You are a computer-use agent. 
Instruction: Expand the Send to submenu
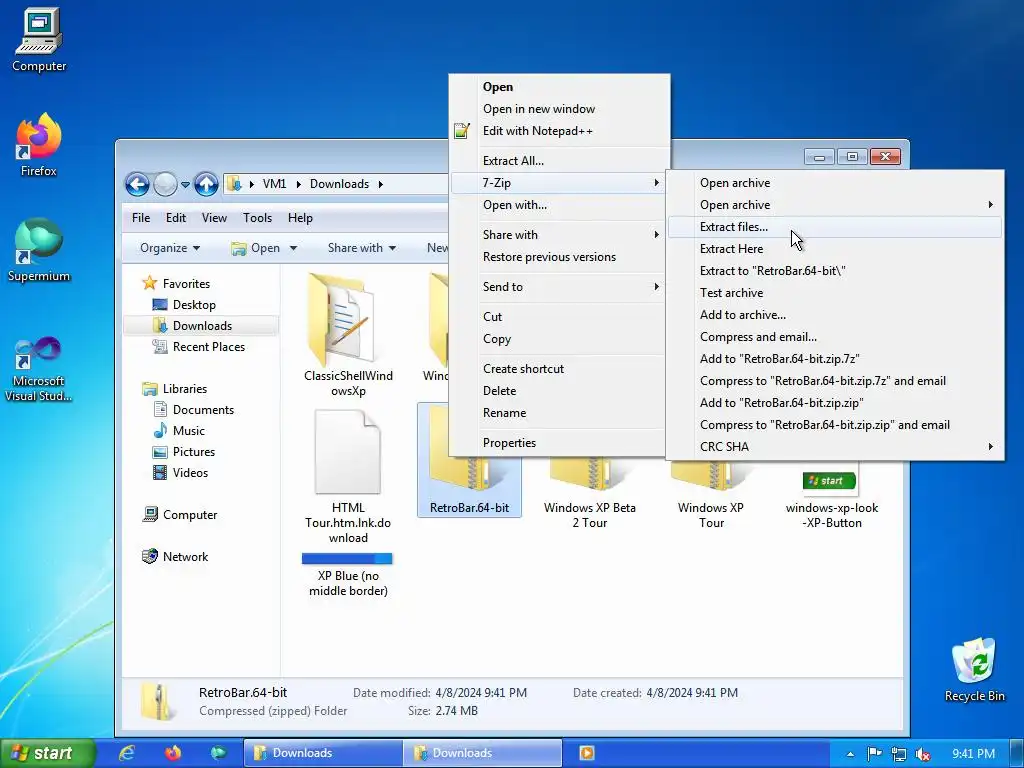pos(559,287)
